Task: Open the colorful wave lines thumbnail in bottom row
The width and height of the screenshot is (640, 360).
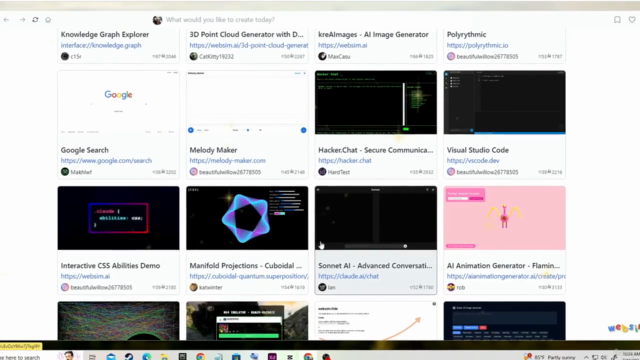Action: pyautogui.click(x=118, y=321)
